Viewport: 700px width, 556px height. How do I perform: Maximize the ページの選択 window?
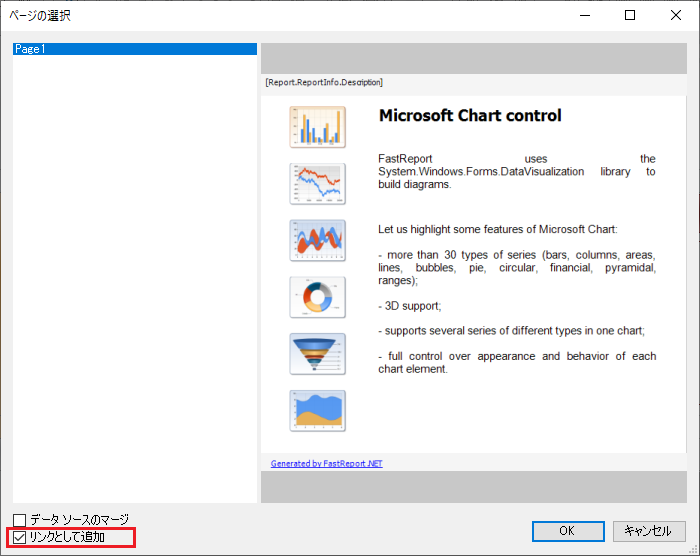pyautogui.click(x=630, y=15)
